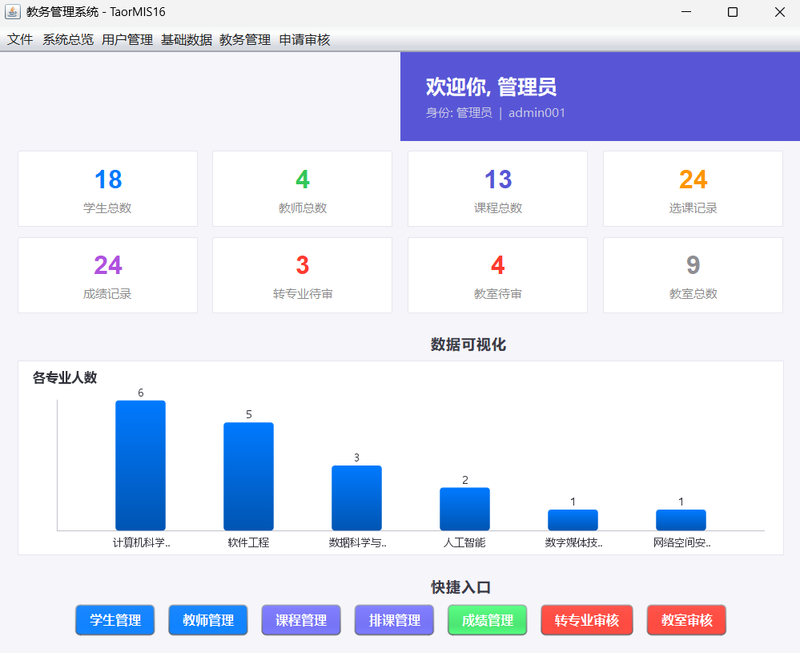Open the 系统总览 menu
The height and width of the screenshot is (653, 800).
click(x=68, y=39)
